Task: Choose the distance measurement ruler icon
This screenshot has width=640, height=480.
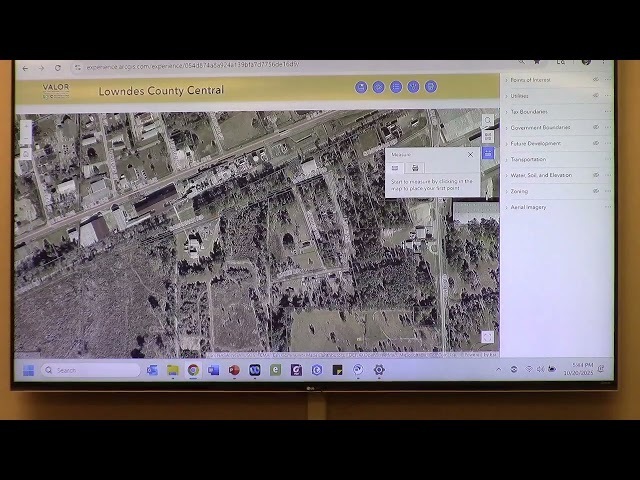Action: (x=396, y=168)
